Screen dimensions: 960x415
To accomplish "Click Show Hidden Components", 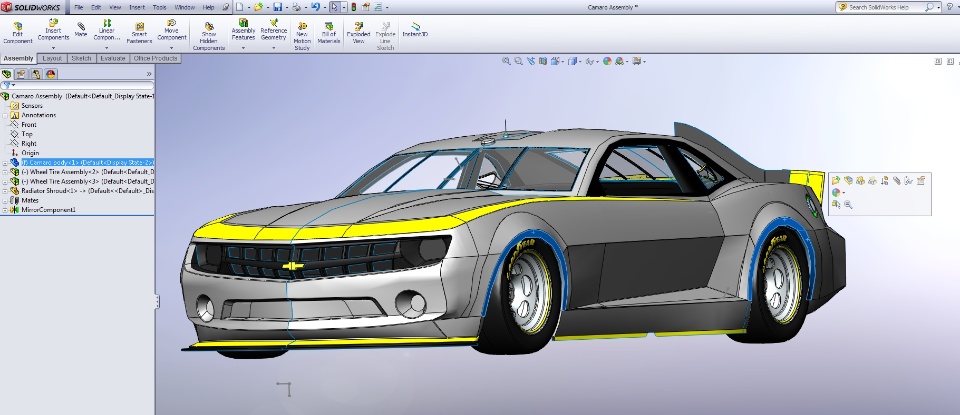I will (x=209, y=36).
